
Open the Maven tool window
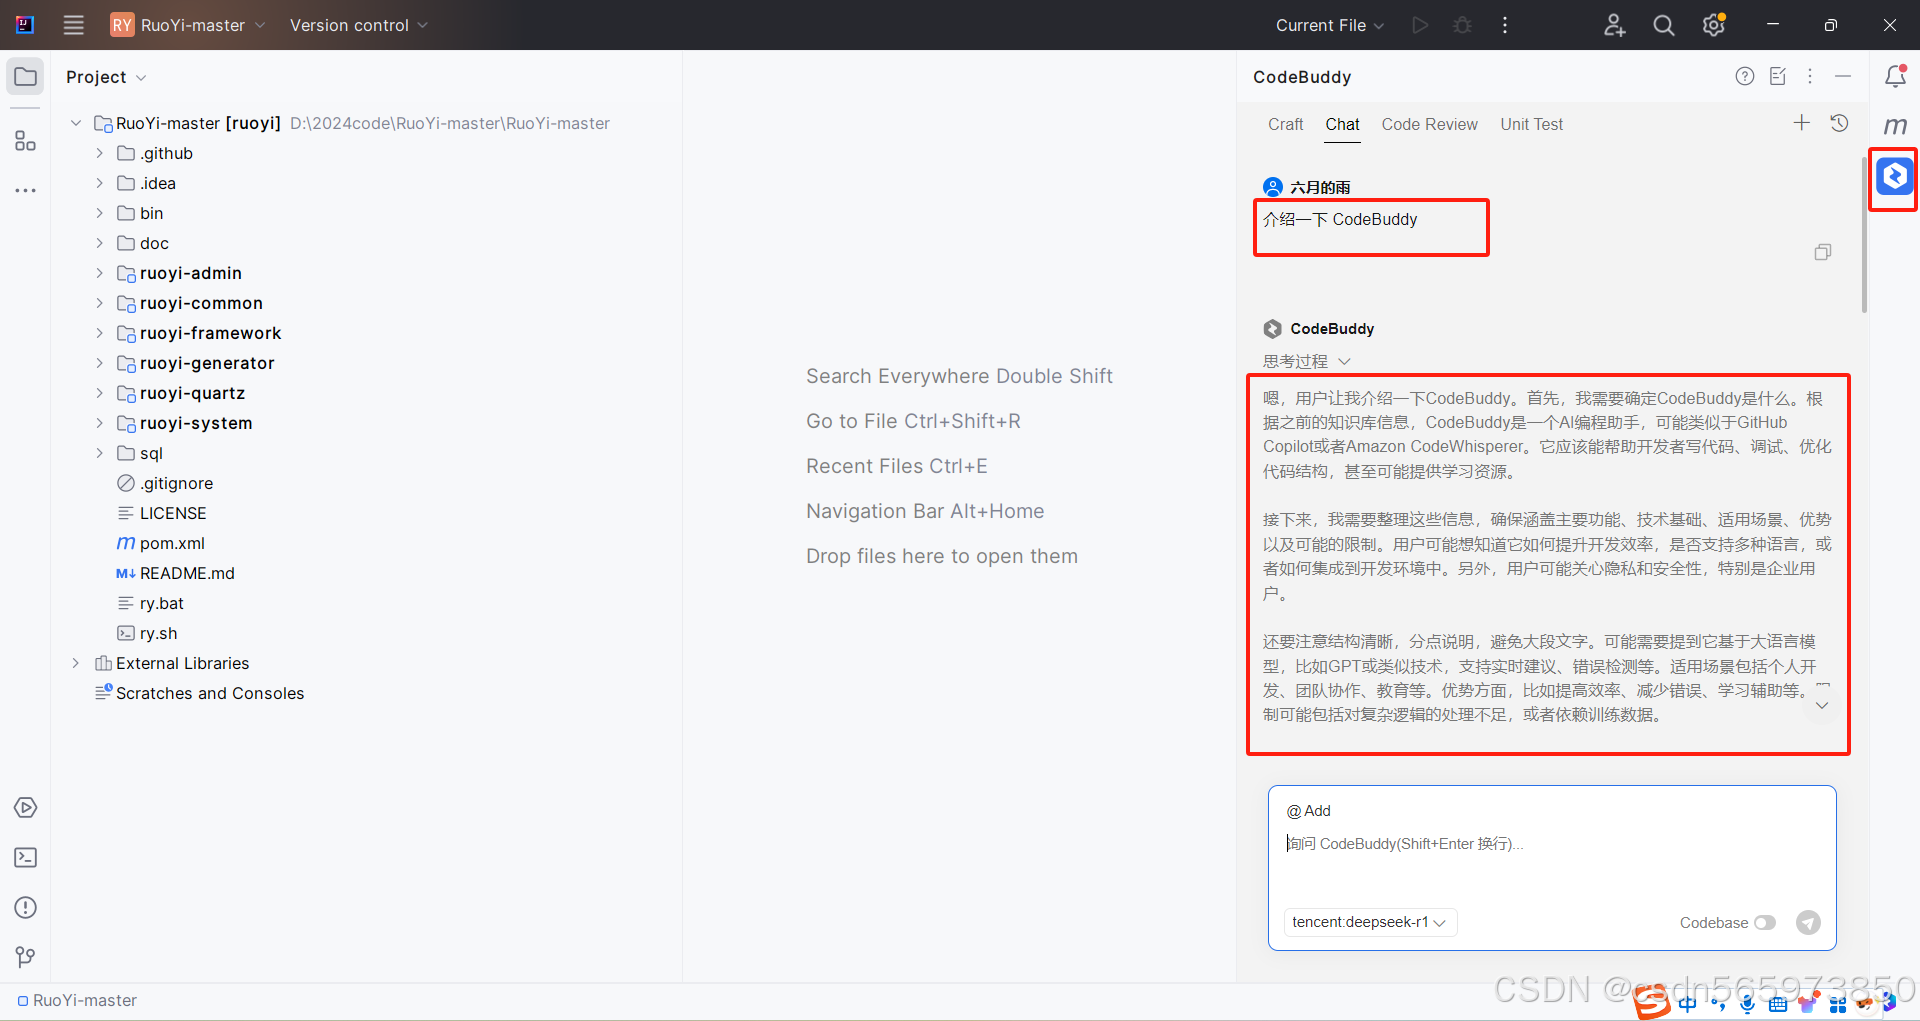[x=1895, y=126]
